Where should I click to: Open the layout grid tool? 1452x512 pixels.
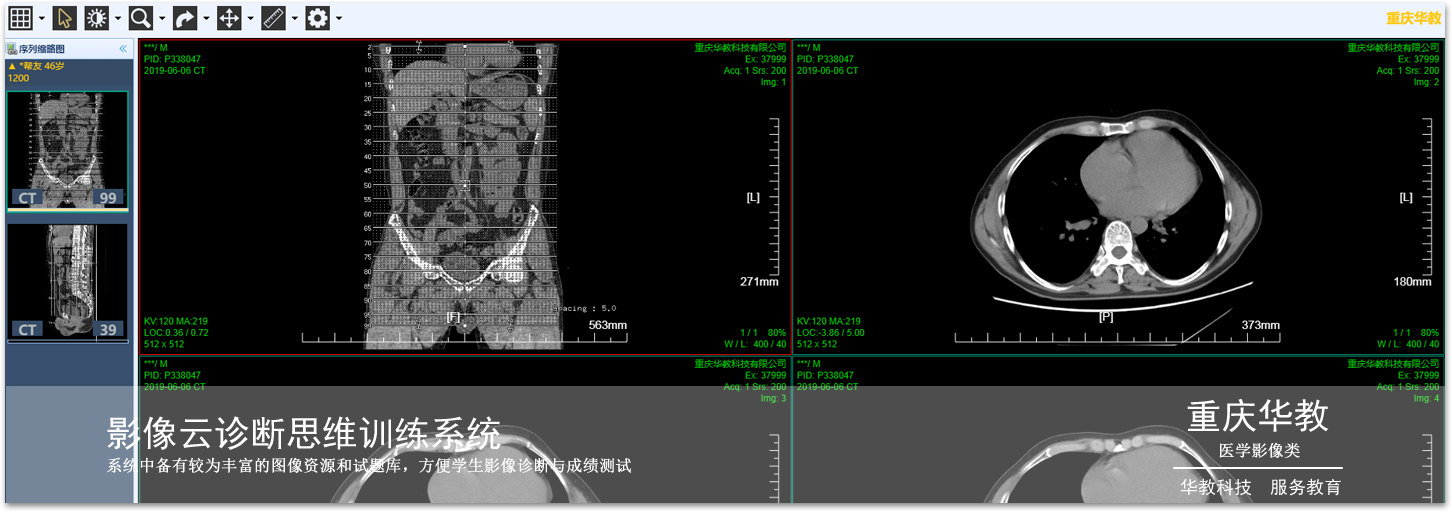(x=20, y=18)
